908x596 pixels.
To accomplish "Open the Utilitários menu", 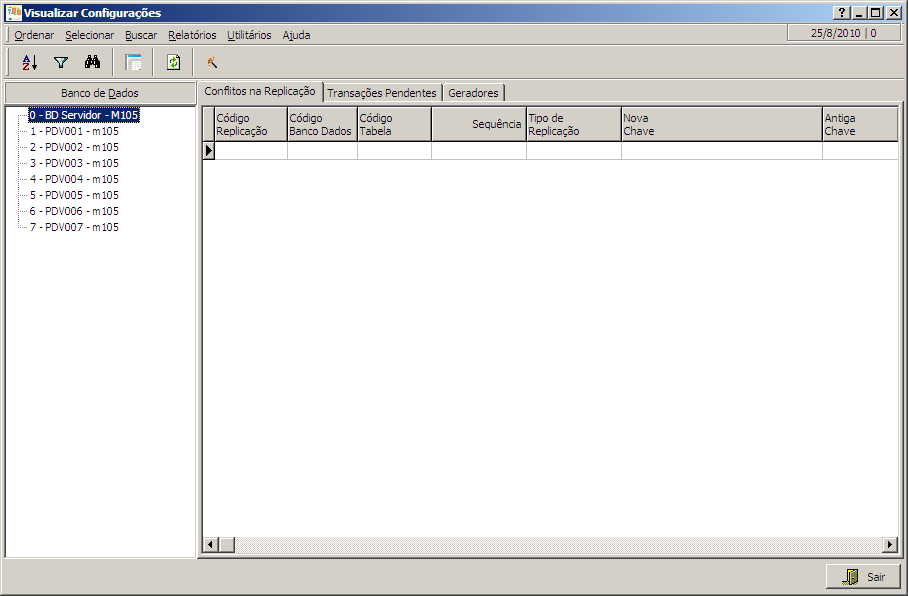I will (249, 35).
